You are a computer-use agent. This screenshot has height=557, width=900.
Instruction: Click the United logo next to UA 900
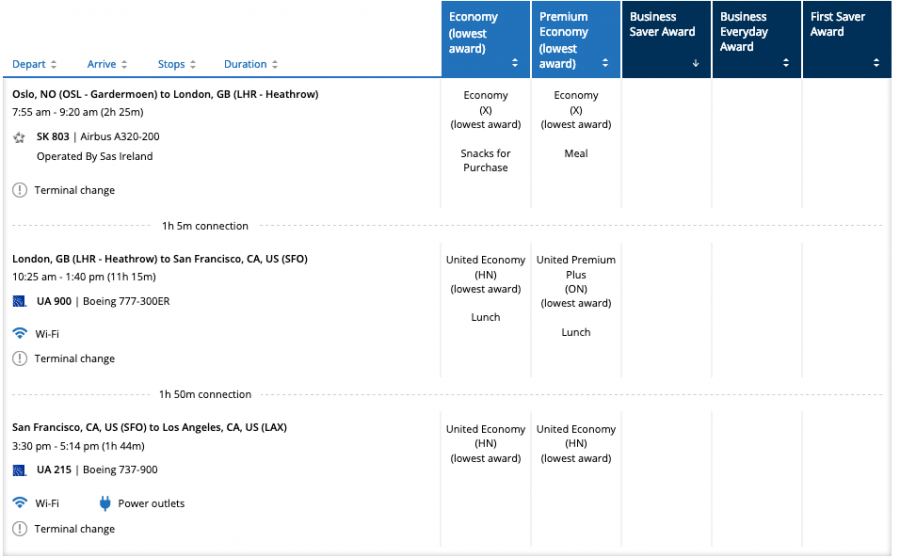19,301
